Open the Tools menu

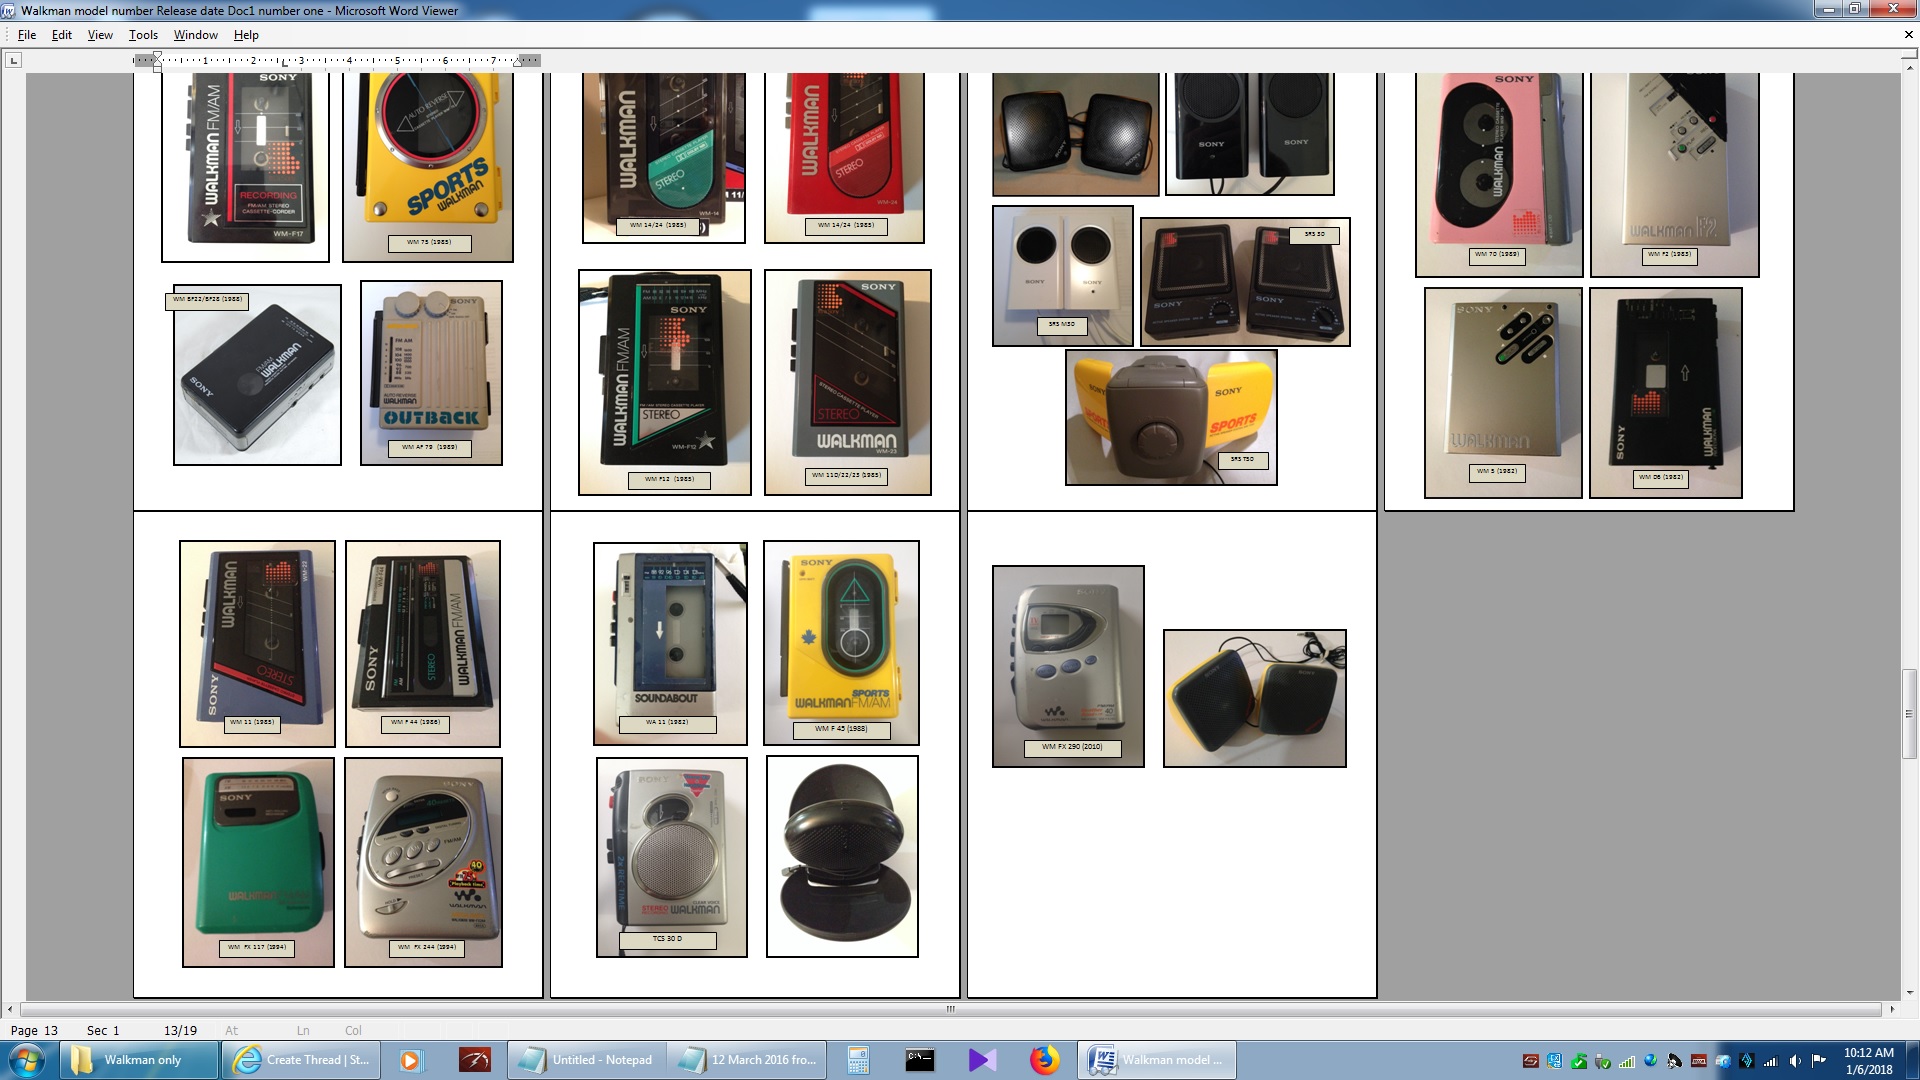pyautogui.click(x=143, y=35)
